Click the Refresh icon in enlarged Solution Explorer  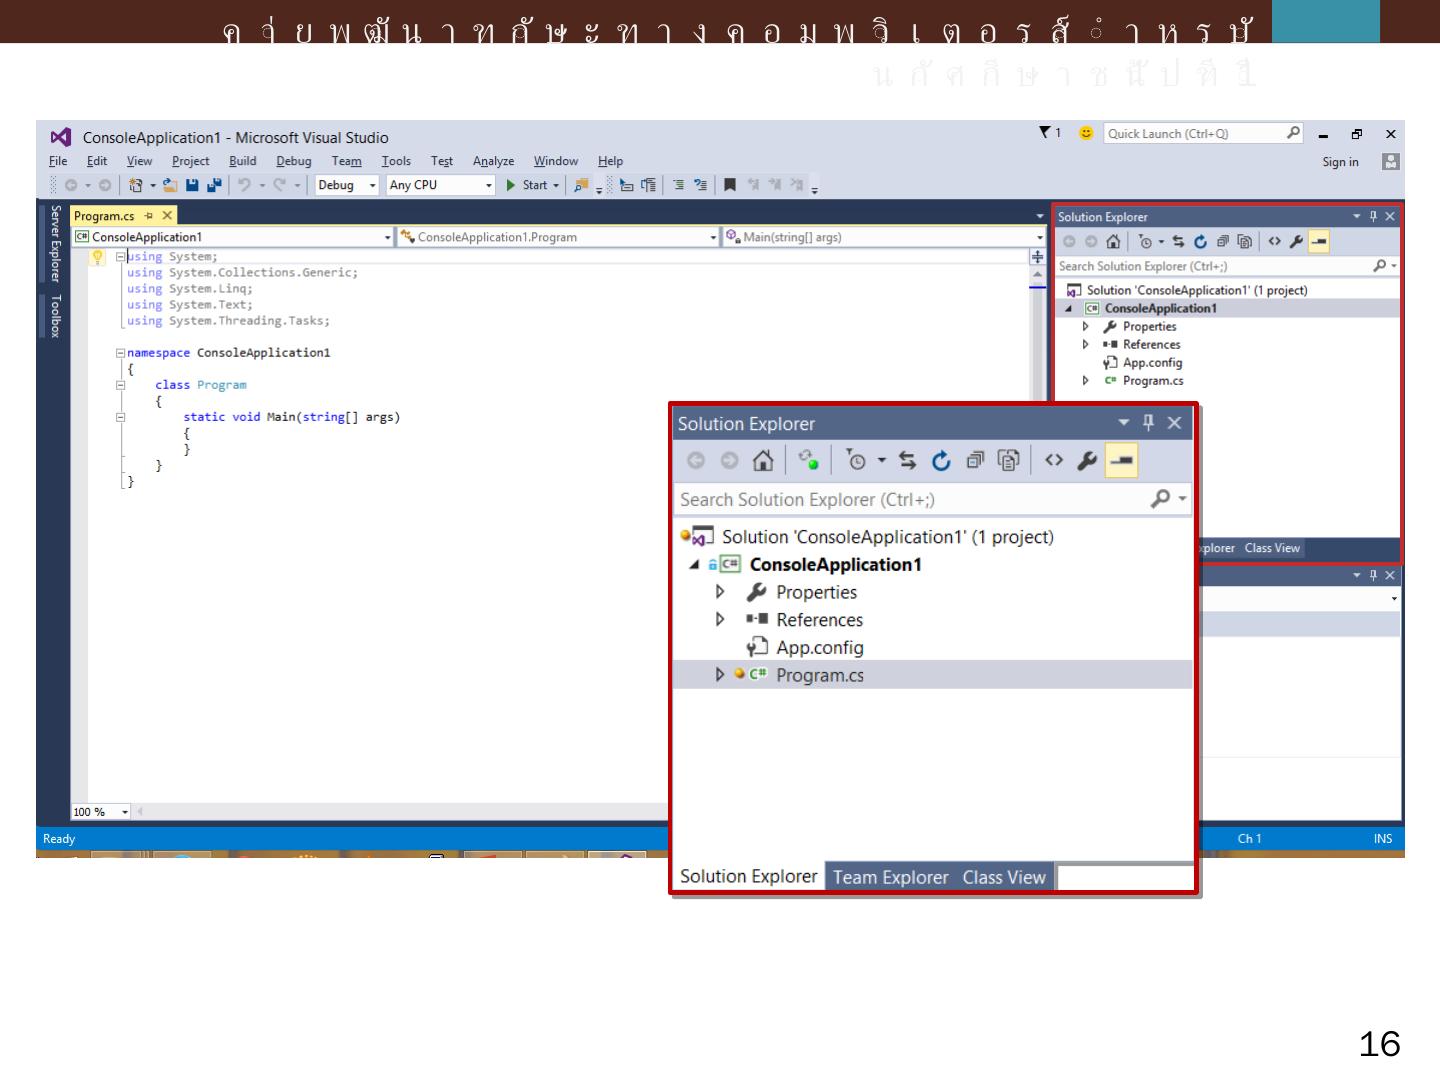[x=941, y=461]
